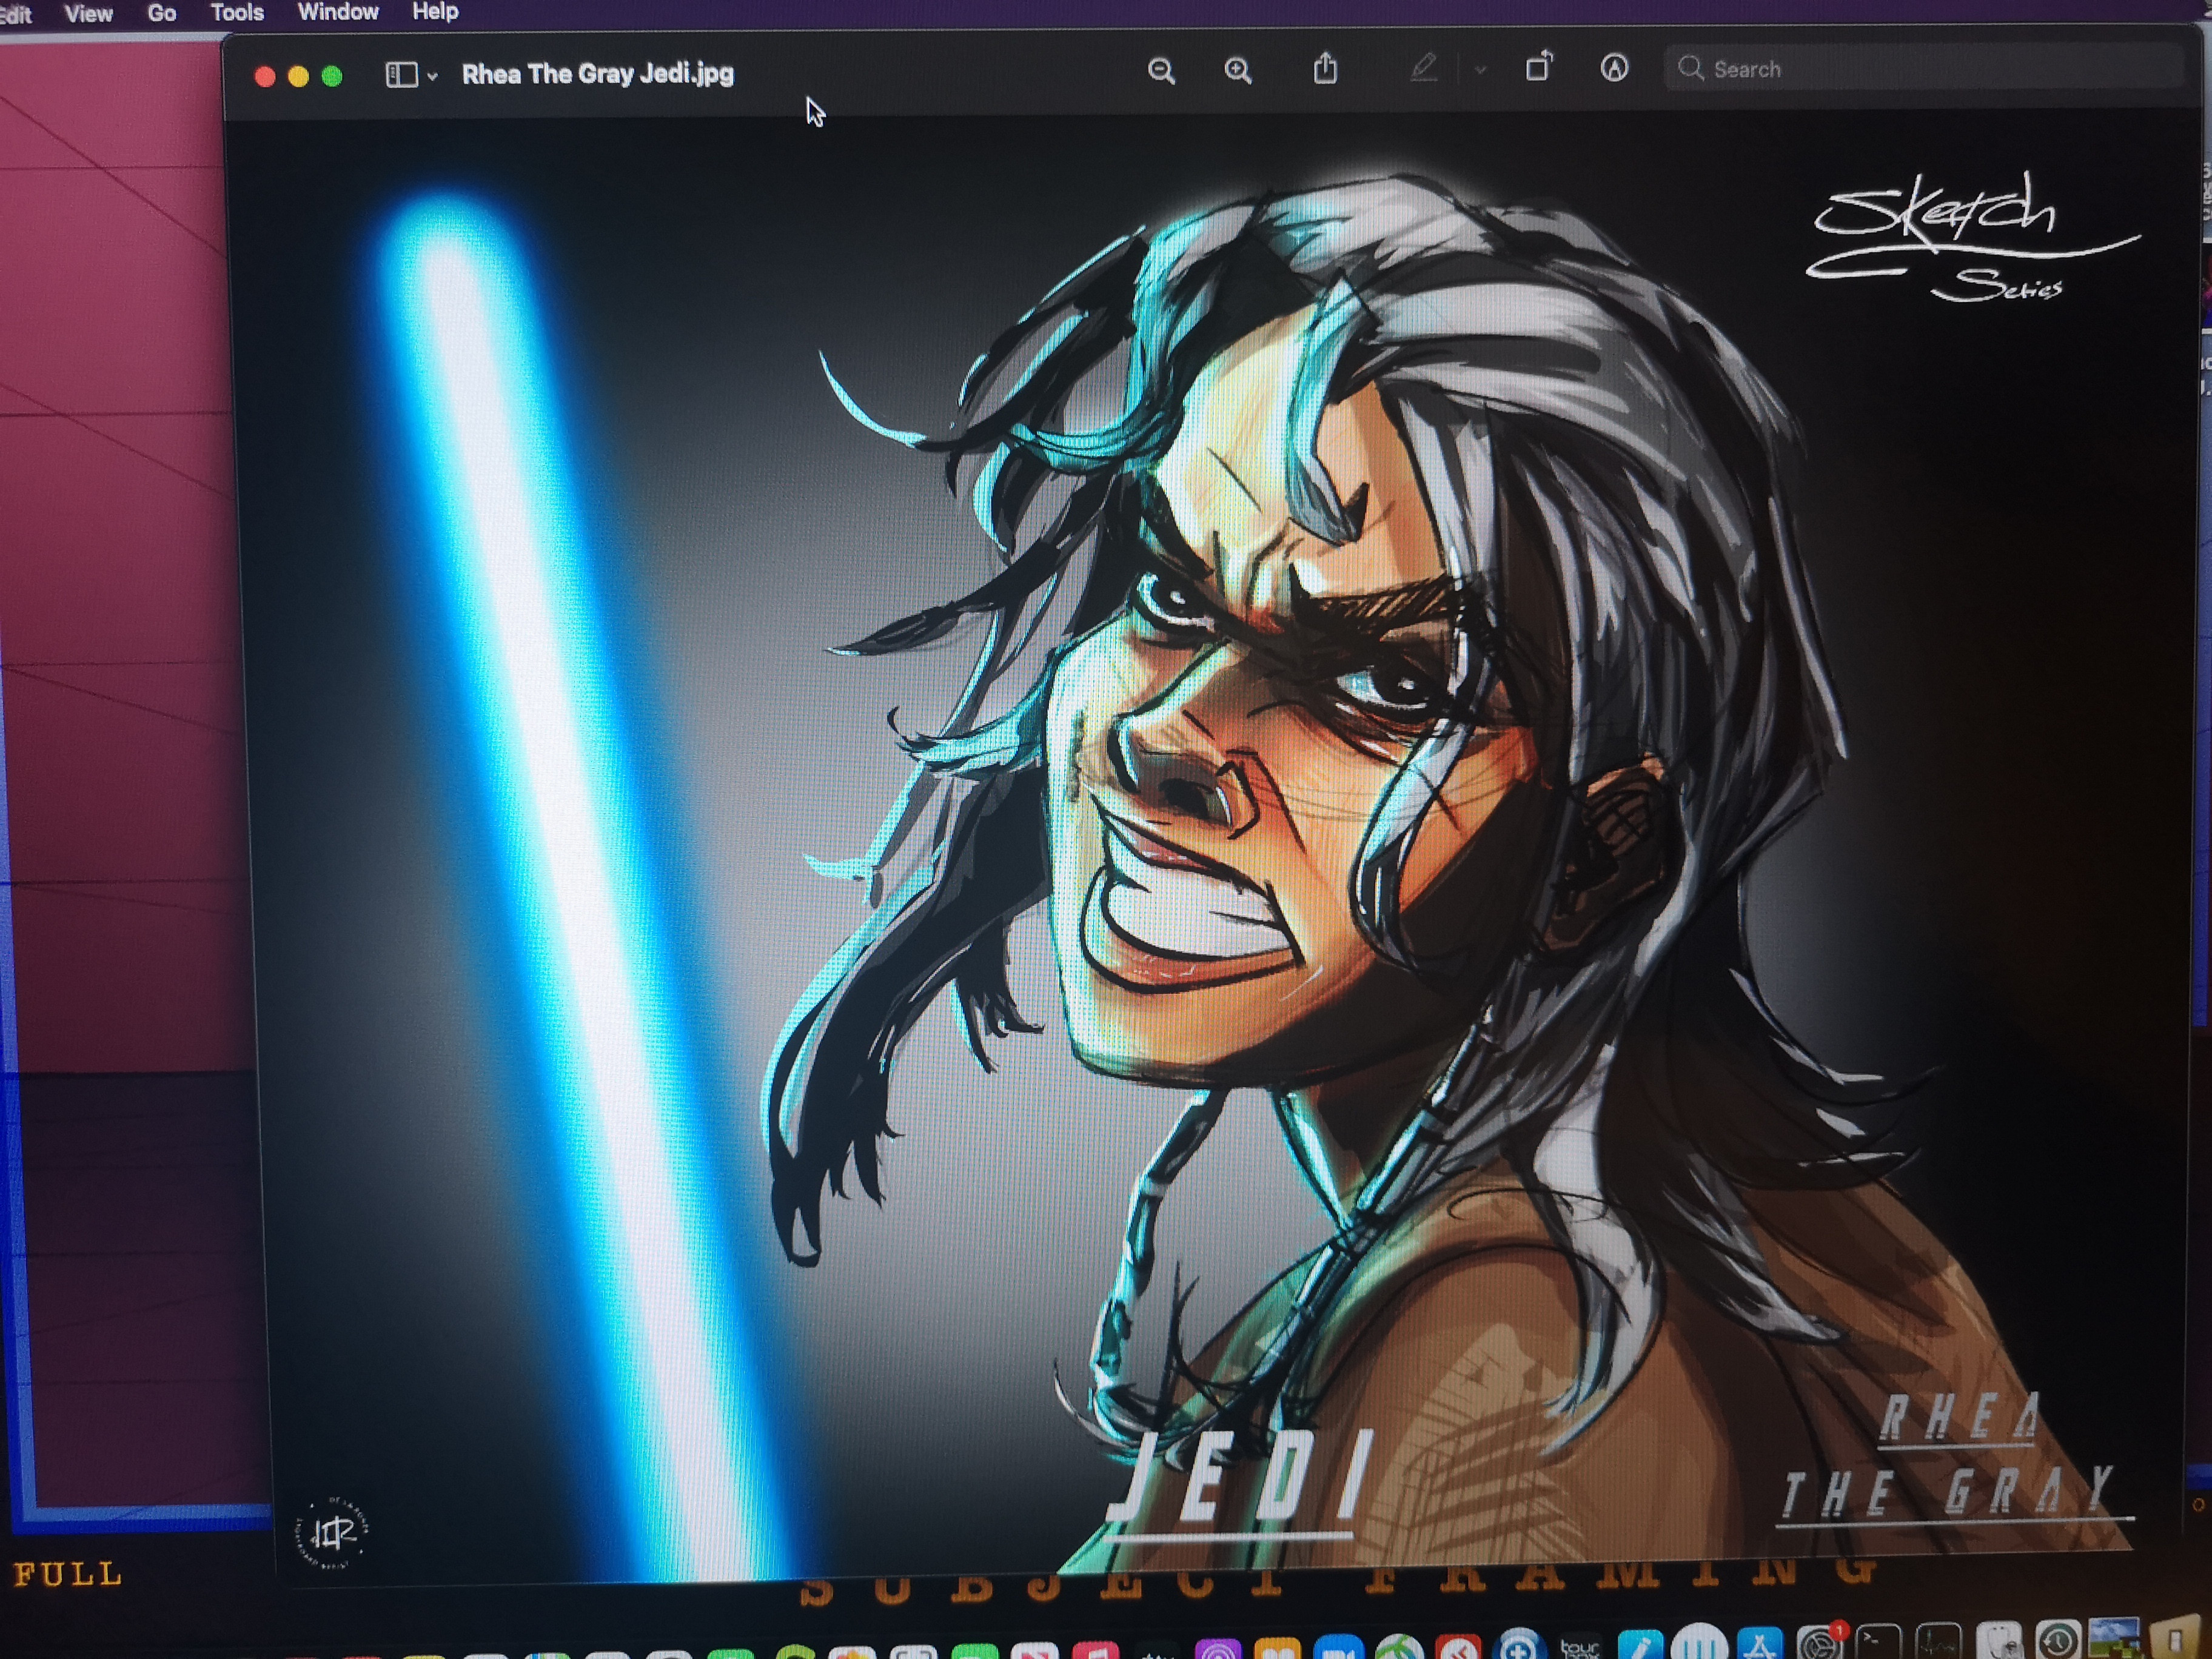Viewport: 2212px width, 1659px height.
Task: Launch Terminal from the Dock
Action: coord(1878,1642)
